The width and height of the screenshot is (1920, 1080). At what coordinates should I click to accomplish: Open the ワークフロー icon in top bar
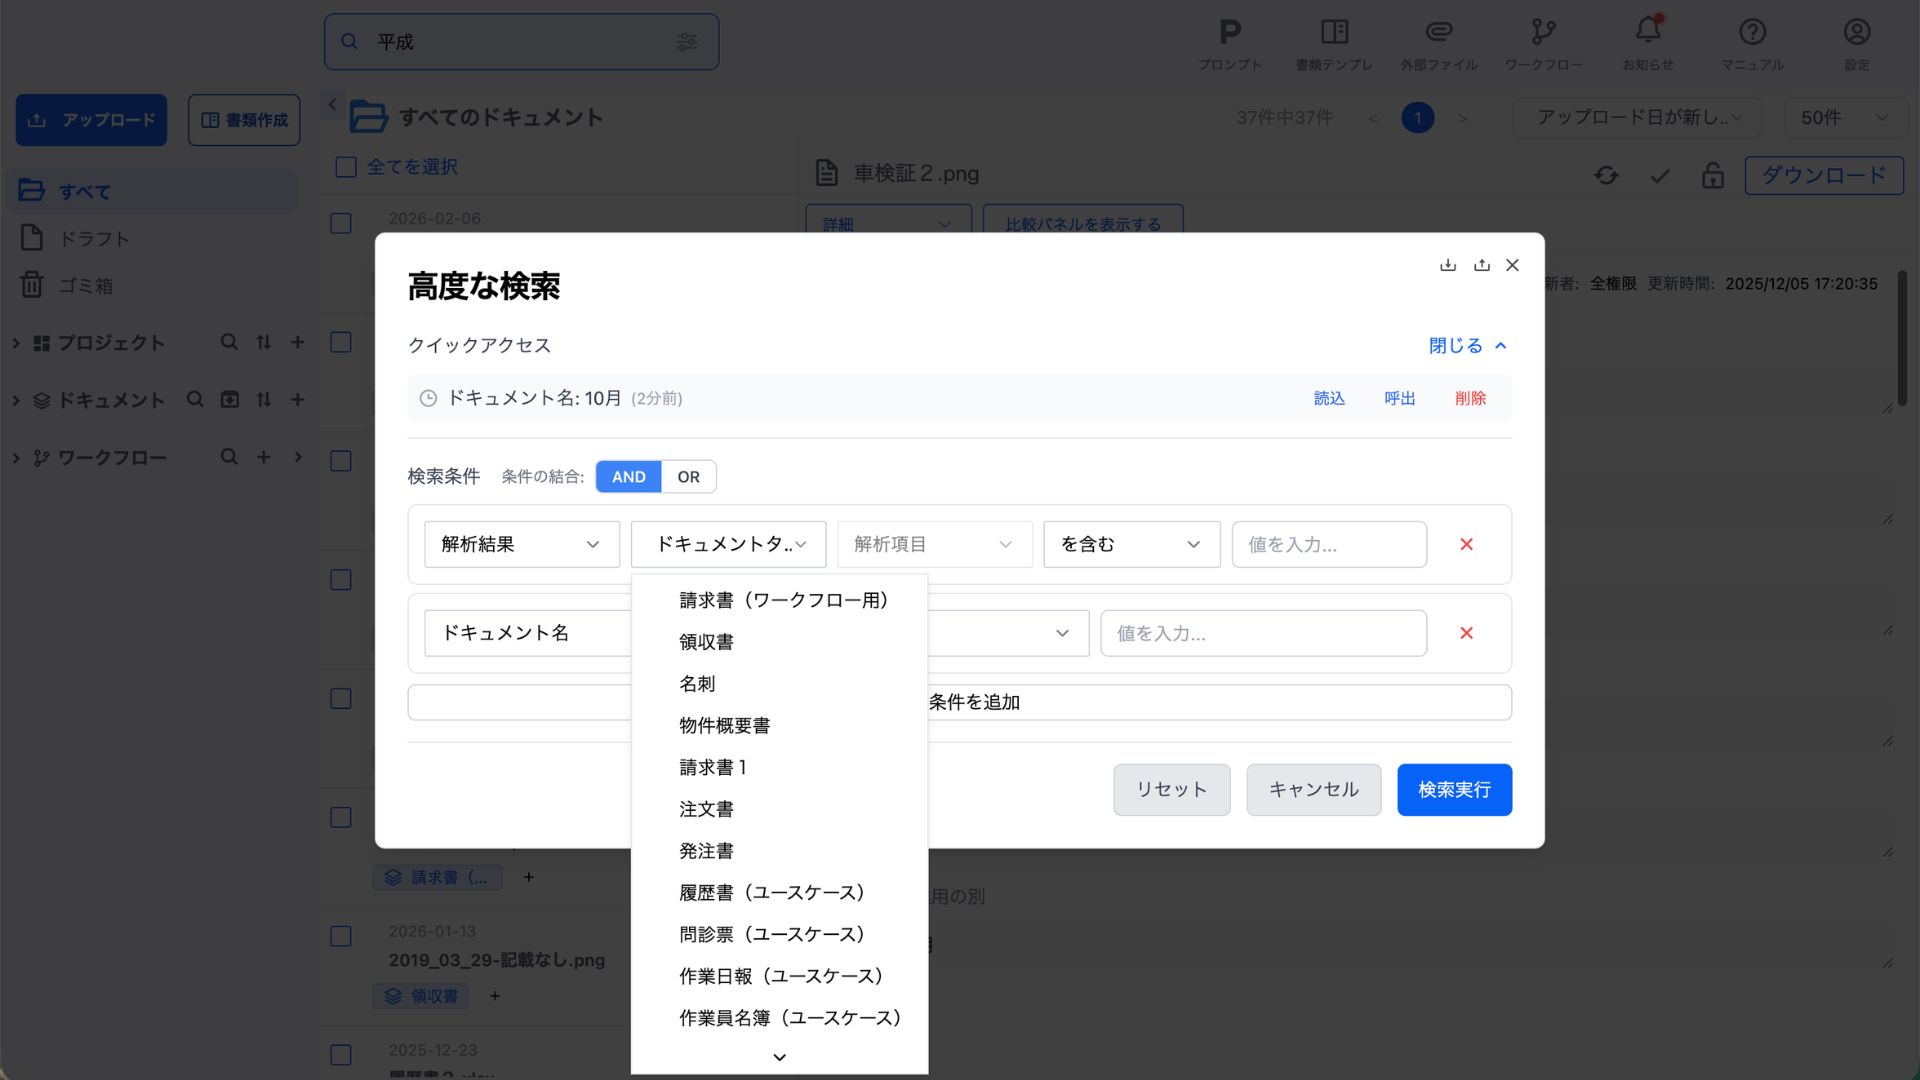[1543, 32]
